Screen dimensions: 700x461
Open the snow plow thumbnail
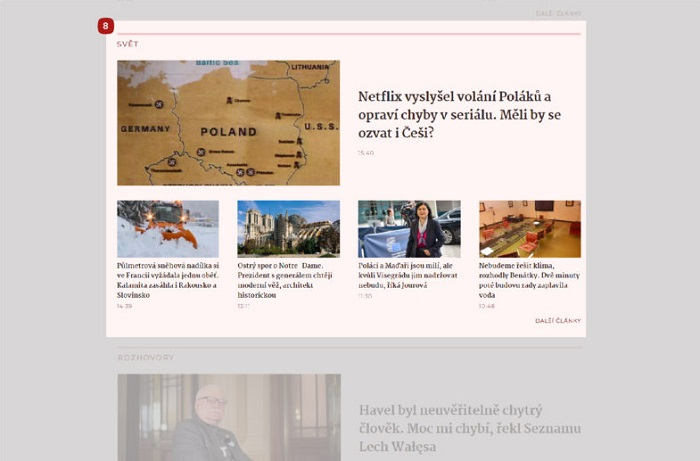point(167,229)
